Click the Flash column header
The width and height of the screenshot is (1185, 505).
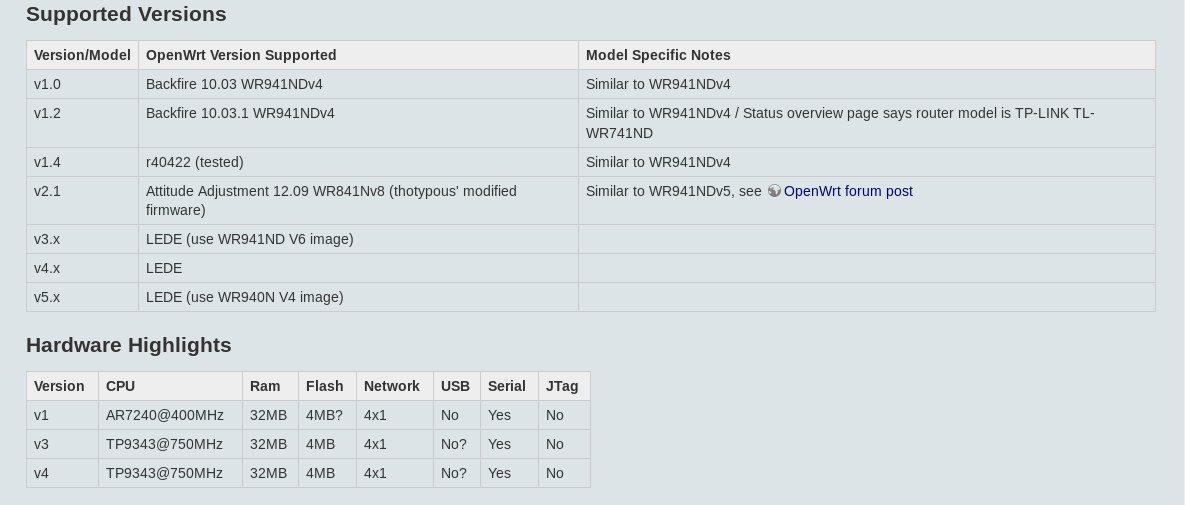click(x=327, y=386)
